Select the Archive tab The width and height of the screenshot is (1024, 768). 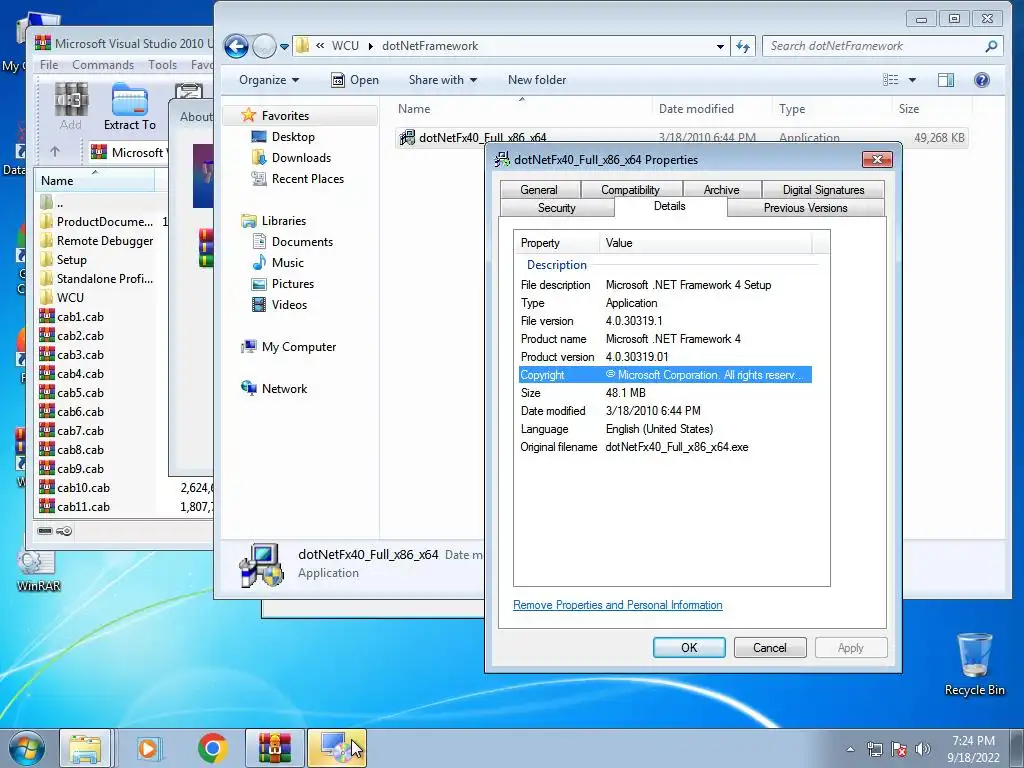721,189
